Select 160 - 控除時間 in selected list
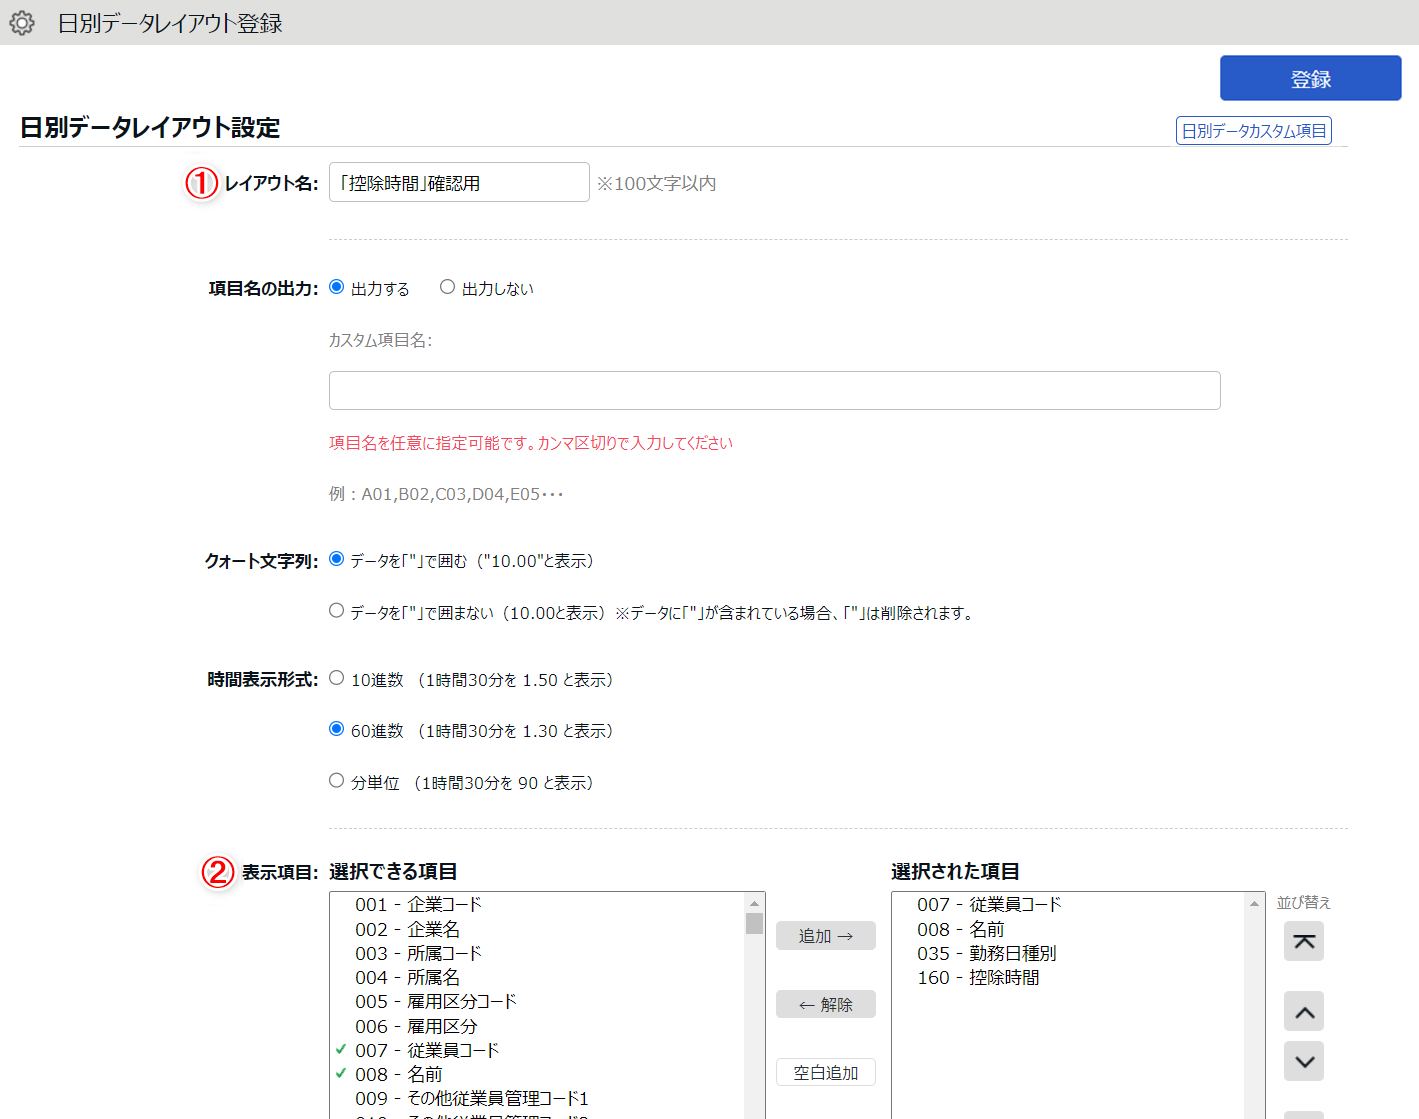Screen dimensions: 1419x1119 (1068, 977)
